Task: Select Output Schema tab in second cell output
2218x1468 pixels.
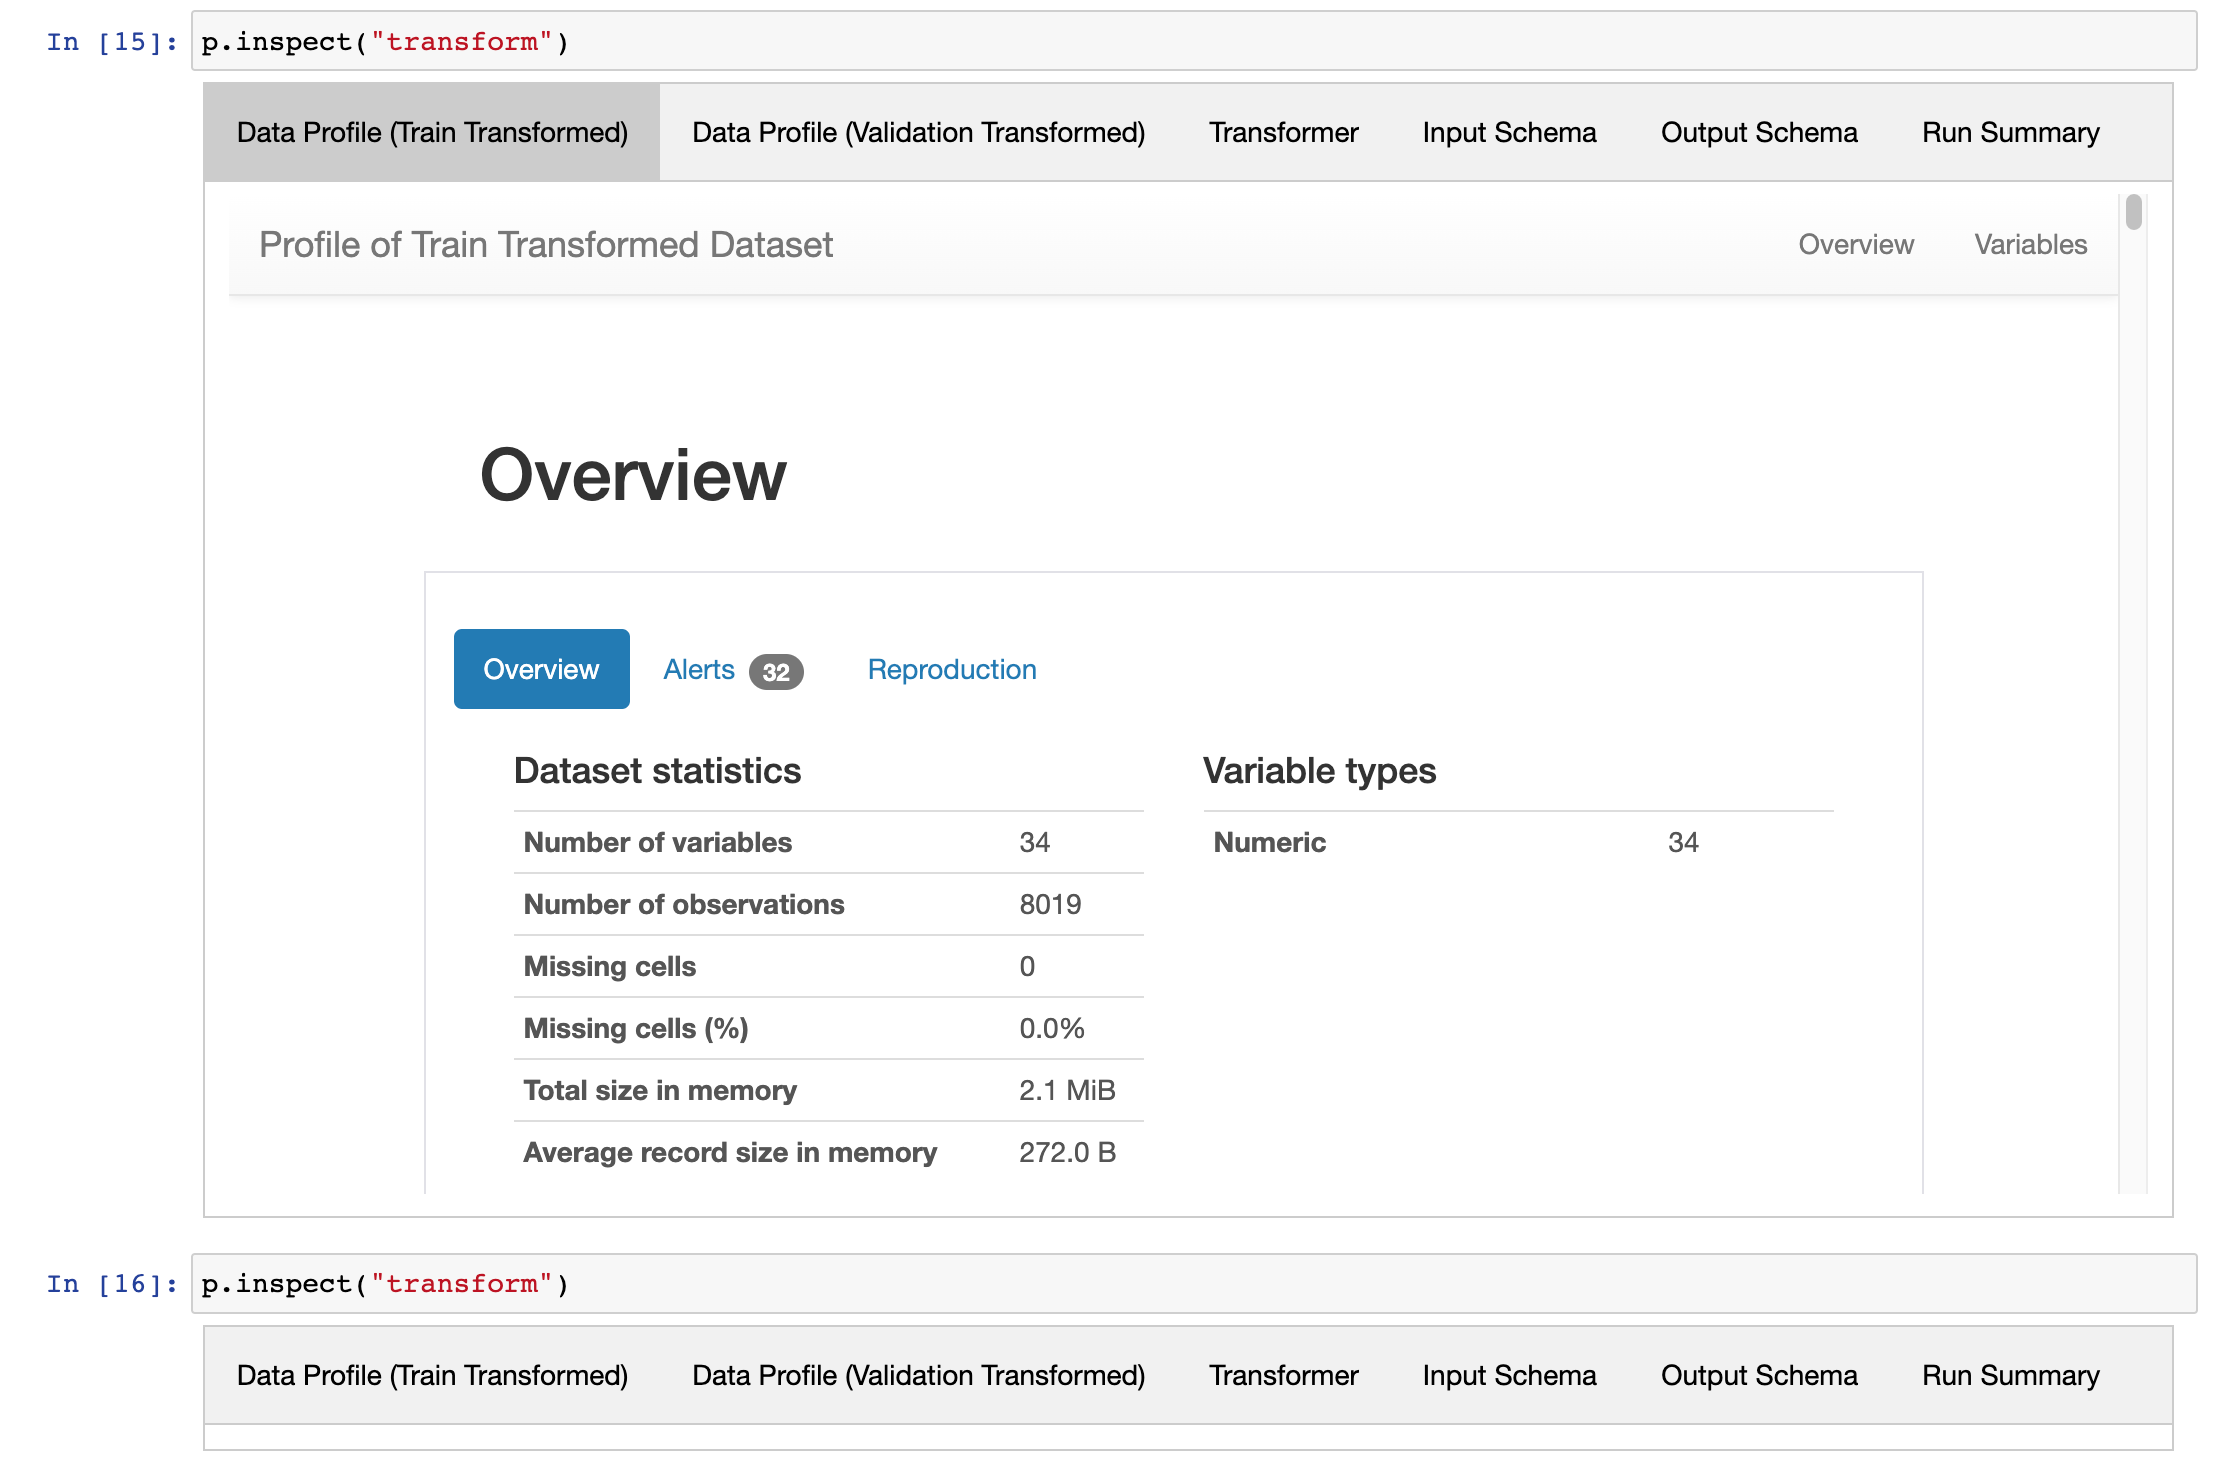Action: pos(1758,1375)
